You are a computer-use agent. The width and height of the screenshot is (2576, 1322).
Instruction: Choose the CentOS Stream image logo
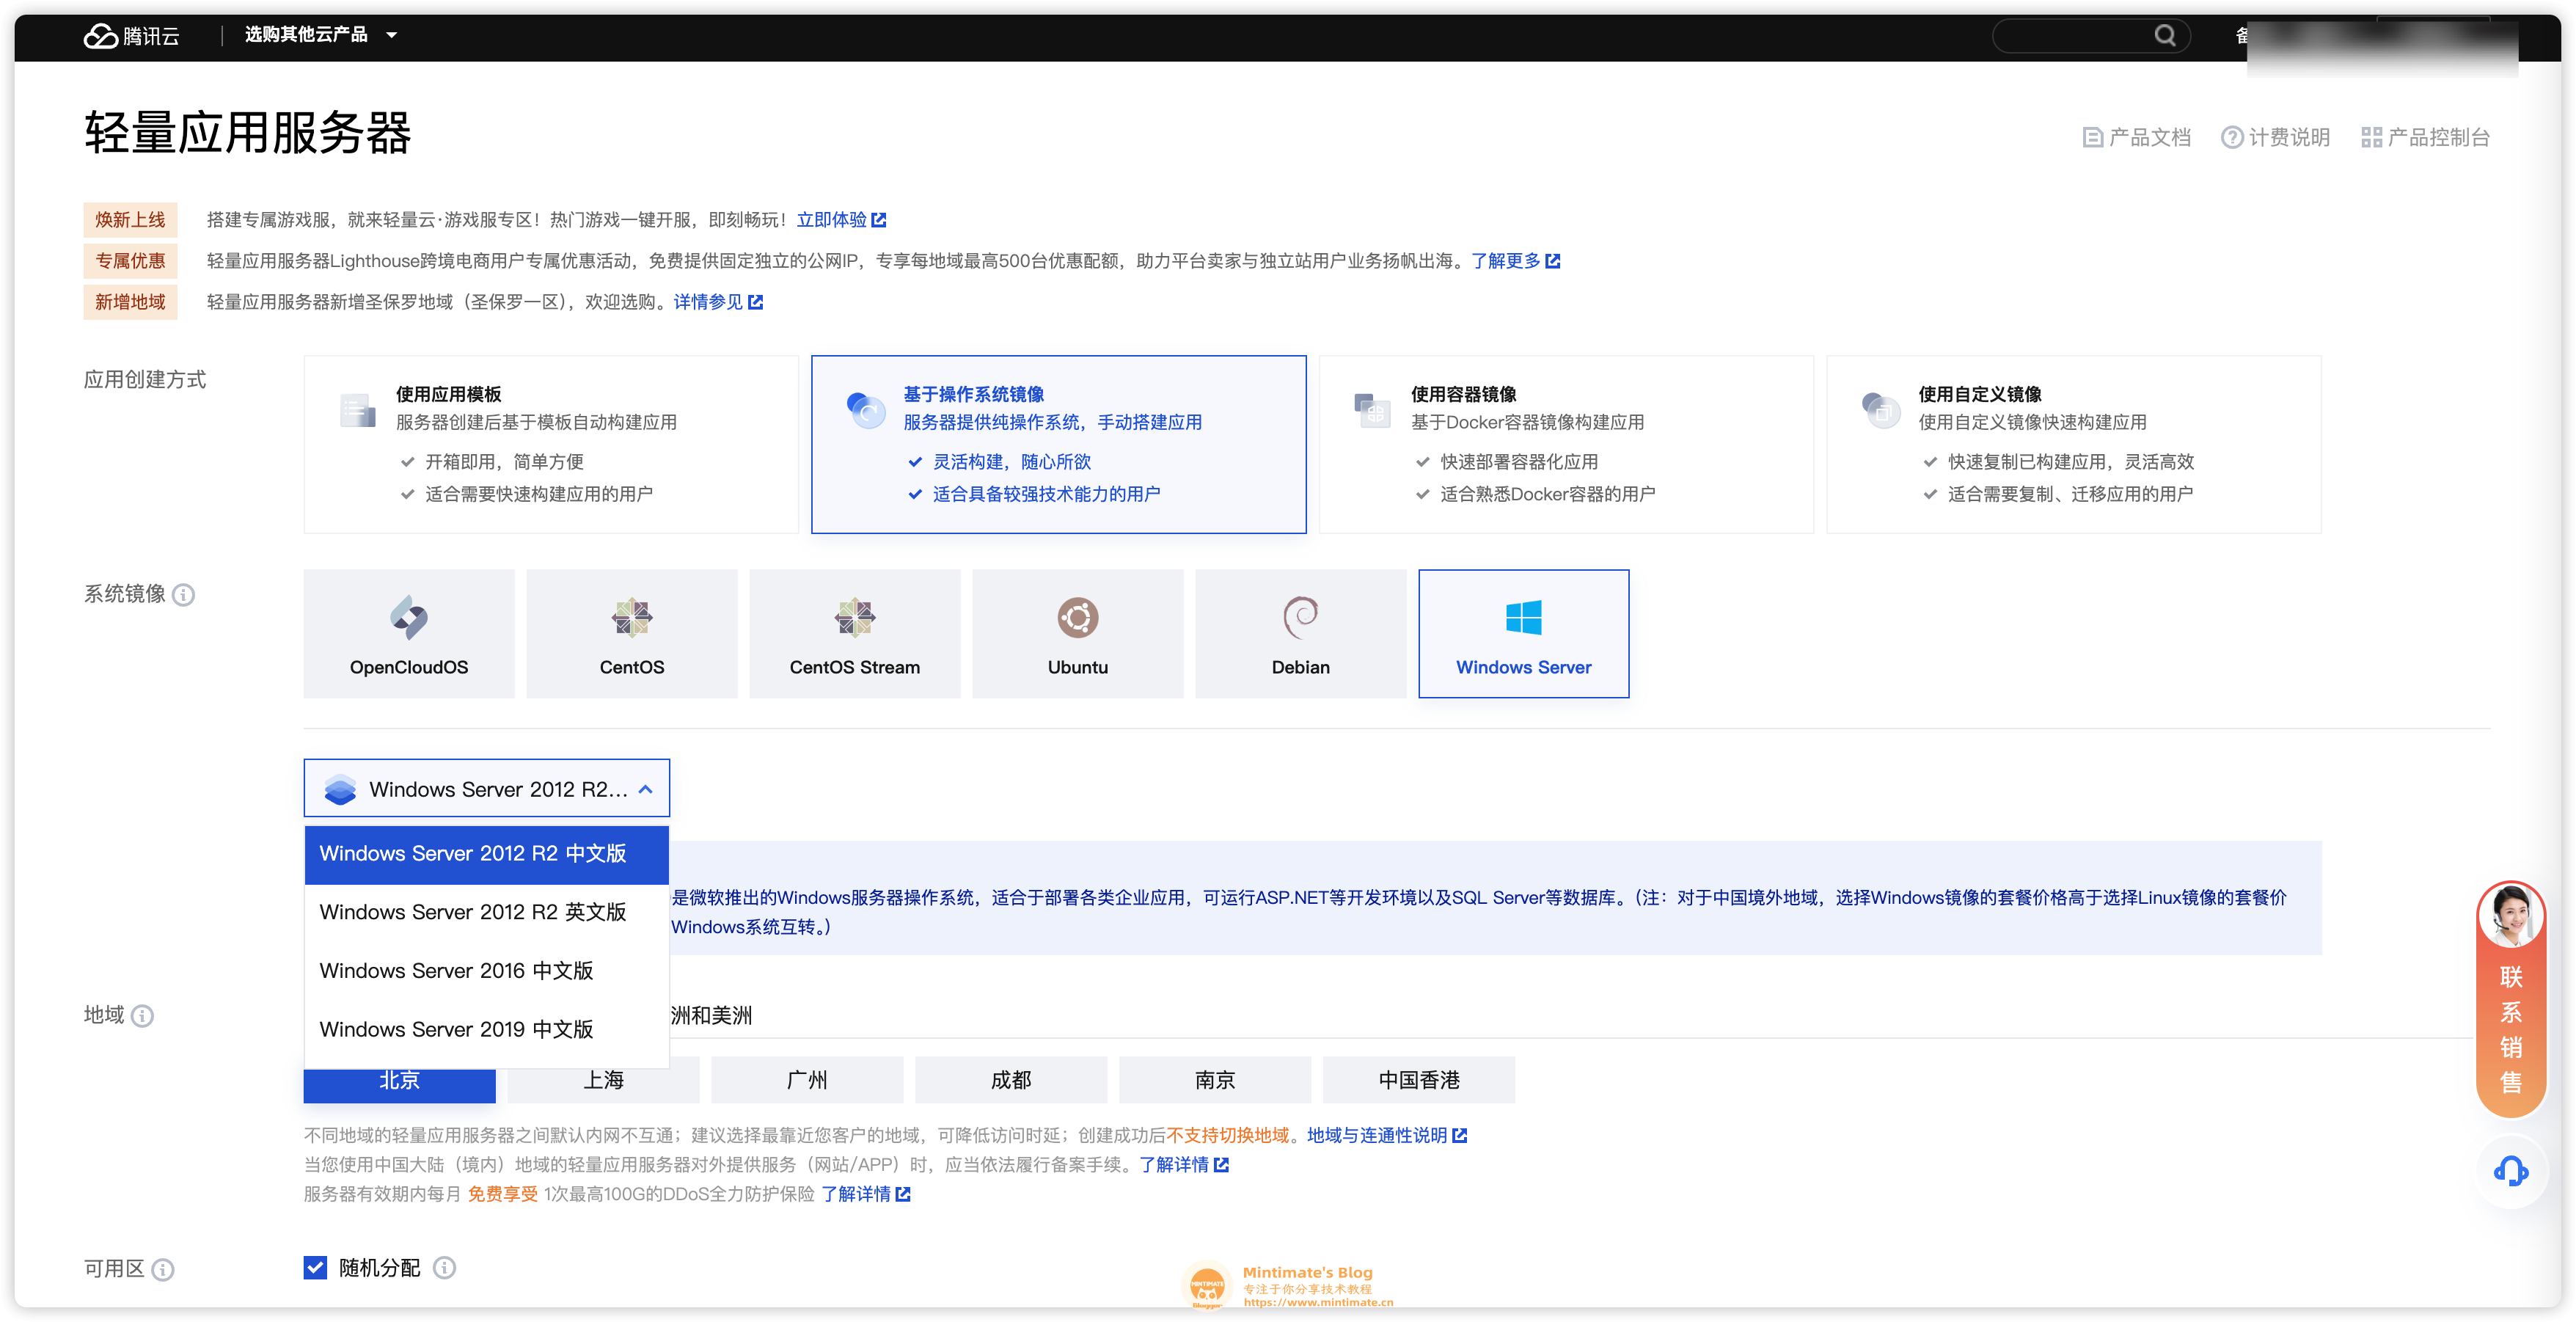pos(855,618)
